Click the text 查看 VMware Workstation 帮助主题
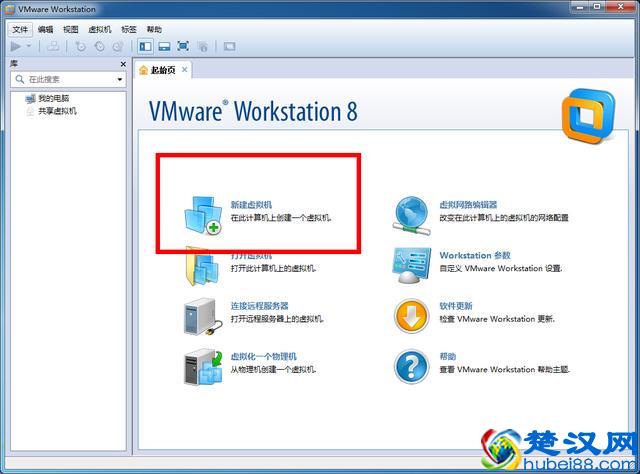The height and width of the screenshot is (474, 640). pyautogui.click(x=505, y=369)
